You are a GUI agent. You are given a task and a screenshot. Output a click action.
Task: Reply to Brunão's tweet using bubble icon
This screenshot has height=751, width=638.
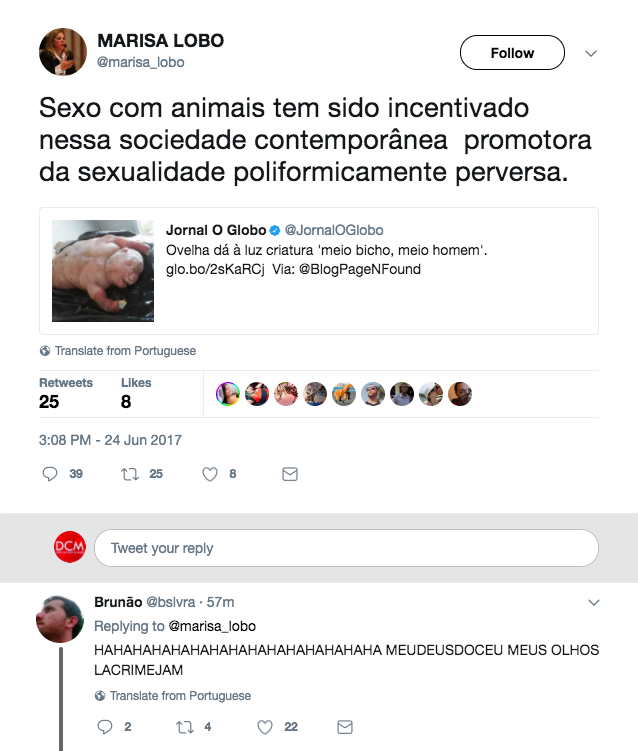[105, 727]
